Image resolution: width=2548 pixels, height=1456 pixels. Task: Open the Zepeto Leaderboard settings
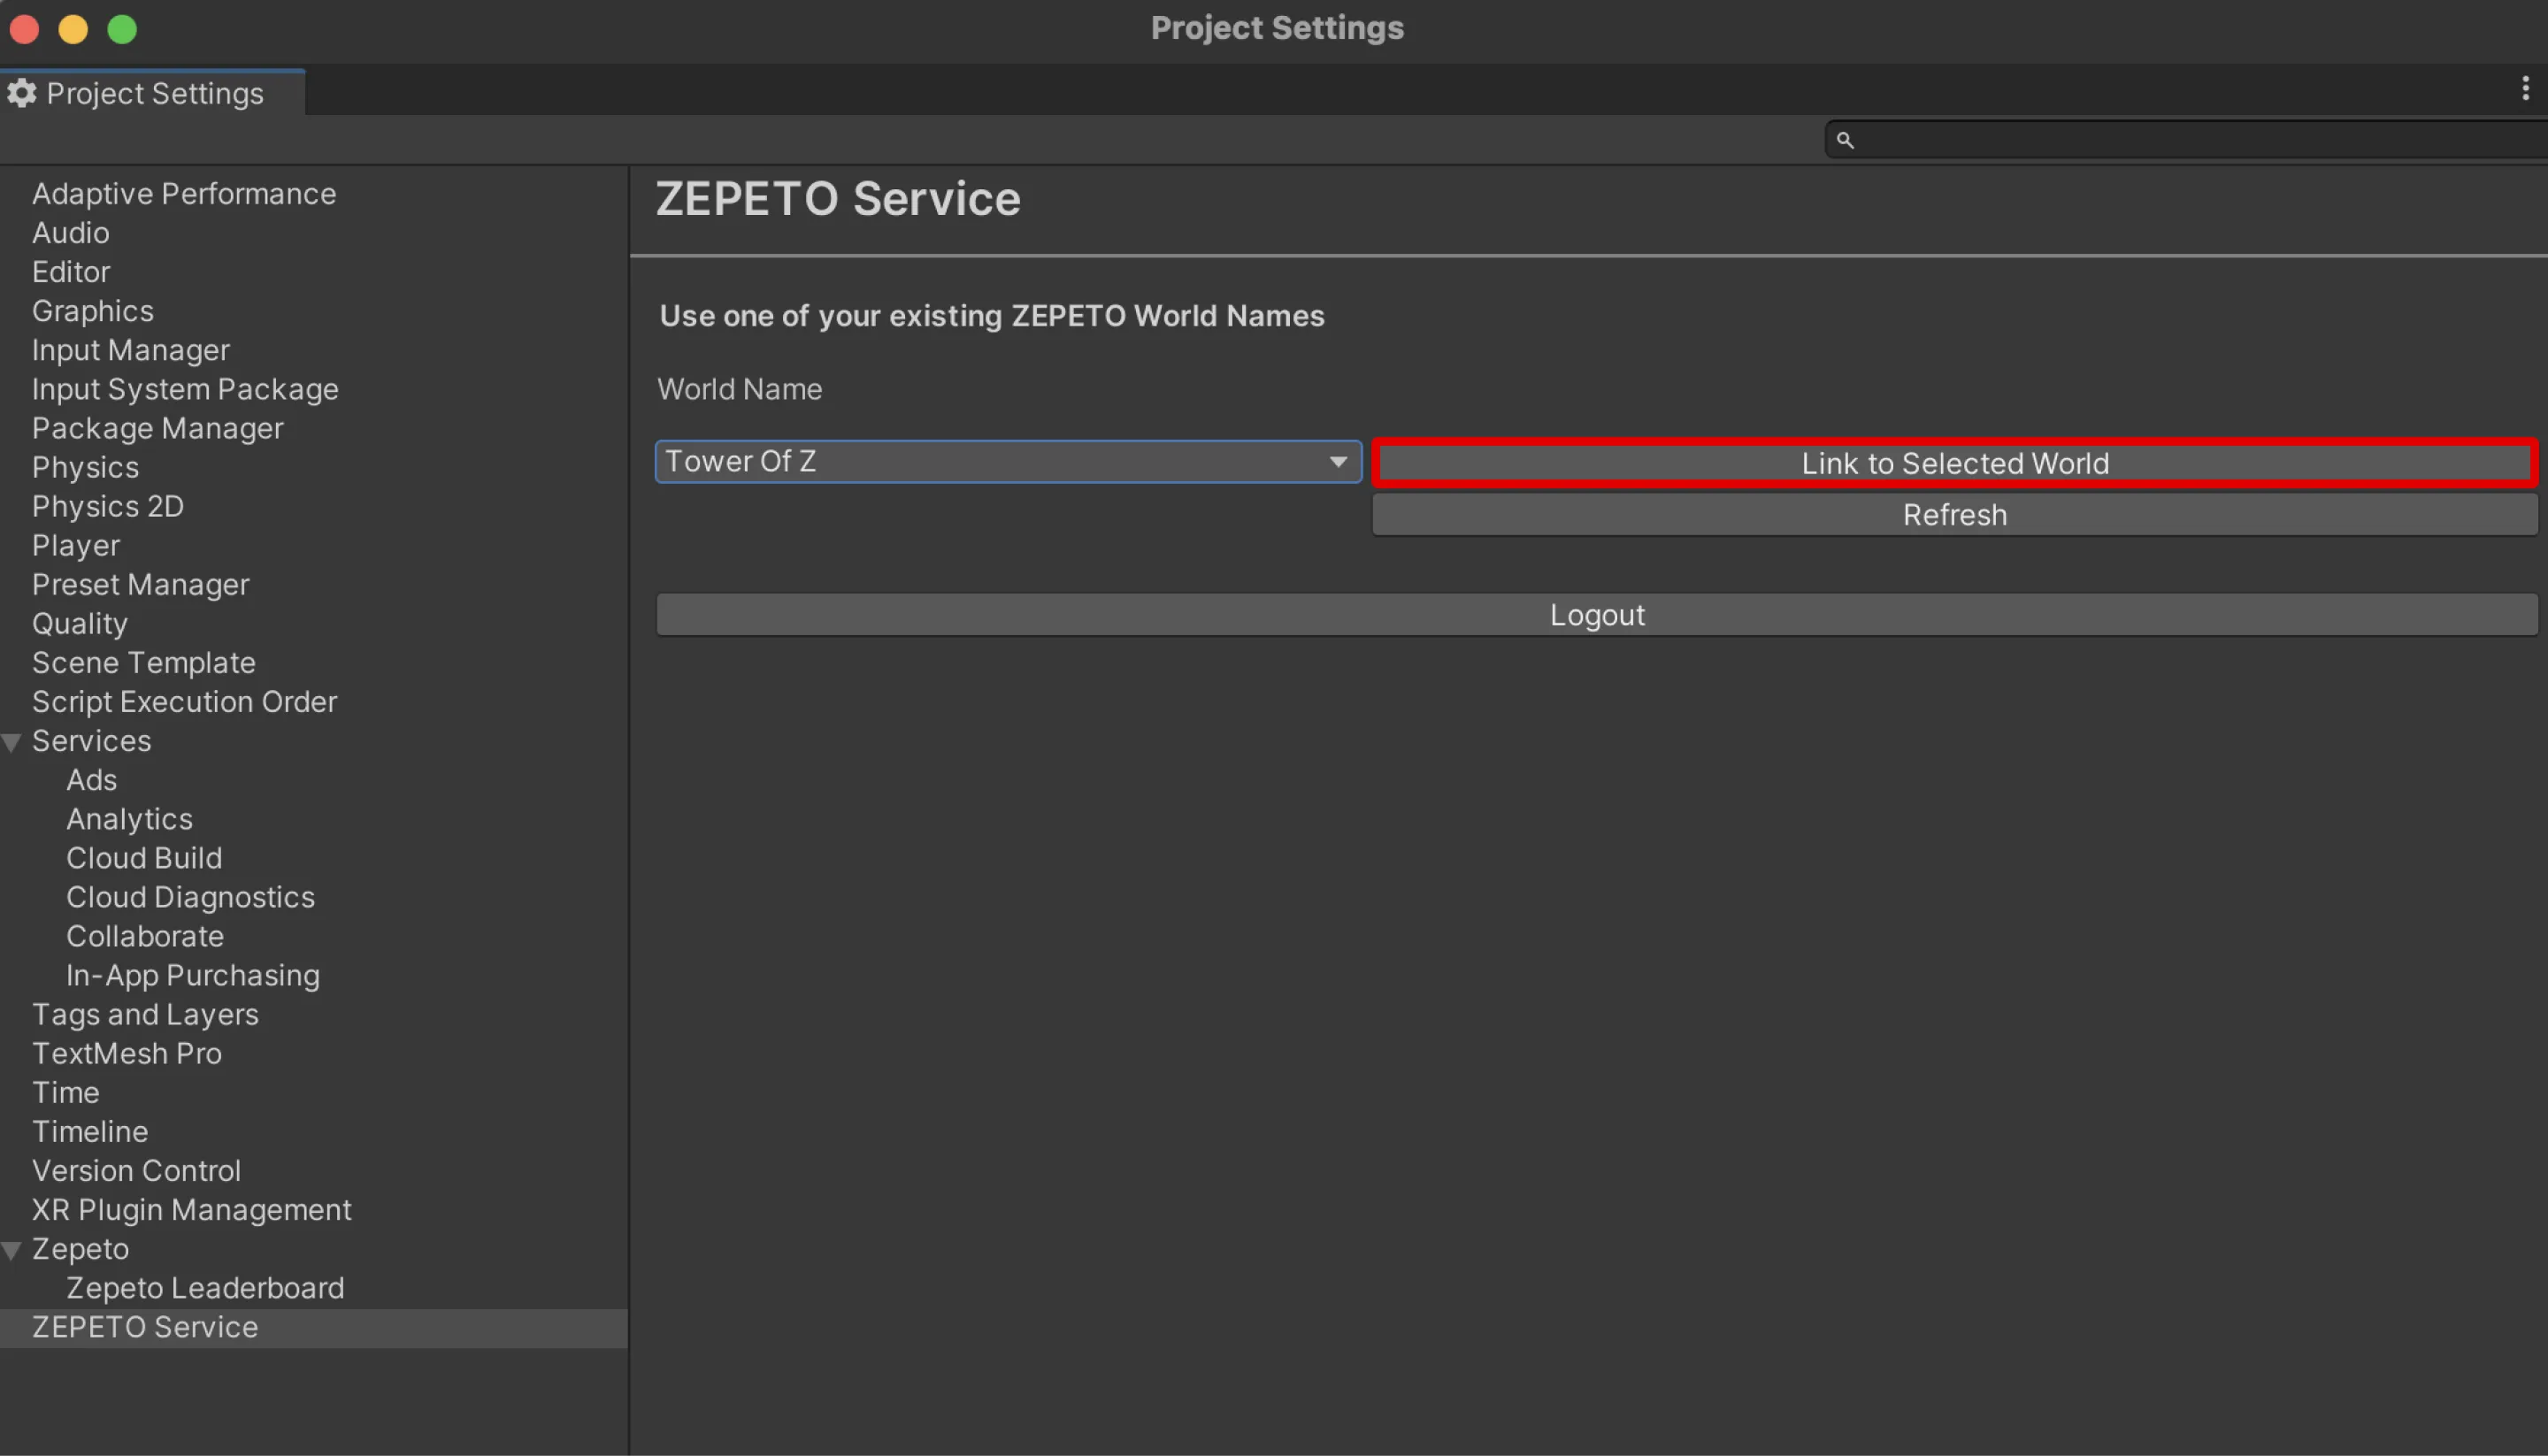[204, 1286]
